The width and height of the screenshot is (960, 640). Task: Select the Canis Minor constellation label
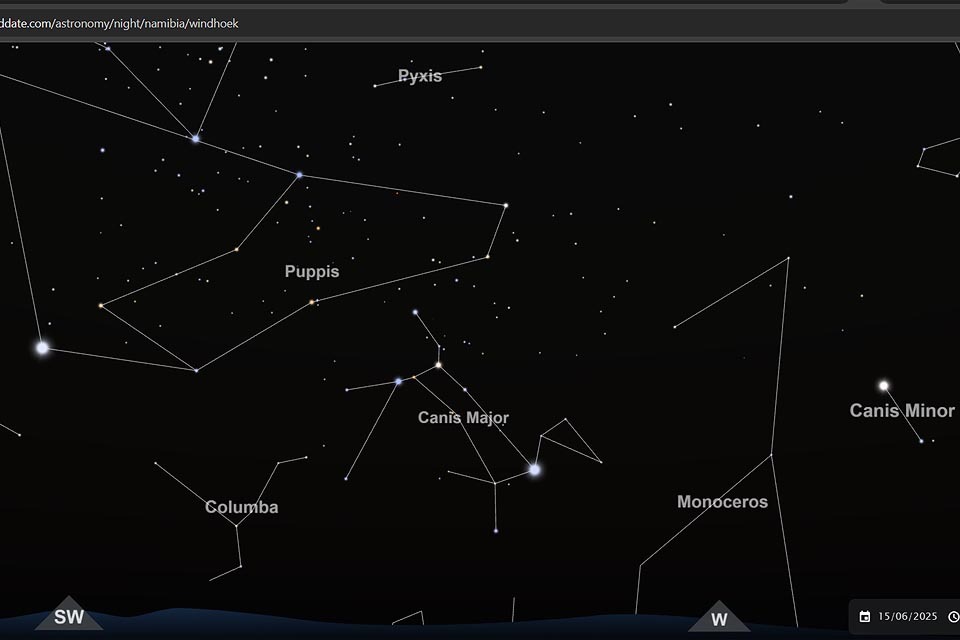(x=902, y=410)
